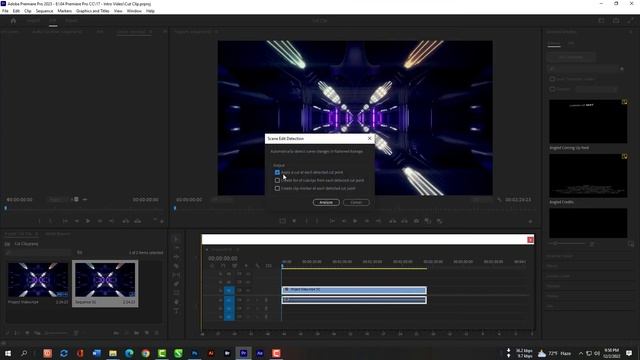Viewport: 640px width, 360px height.
Task: Open Program monitor button editor plus icon
Action: tap(530, 221)
